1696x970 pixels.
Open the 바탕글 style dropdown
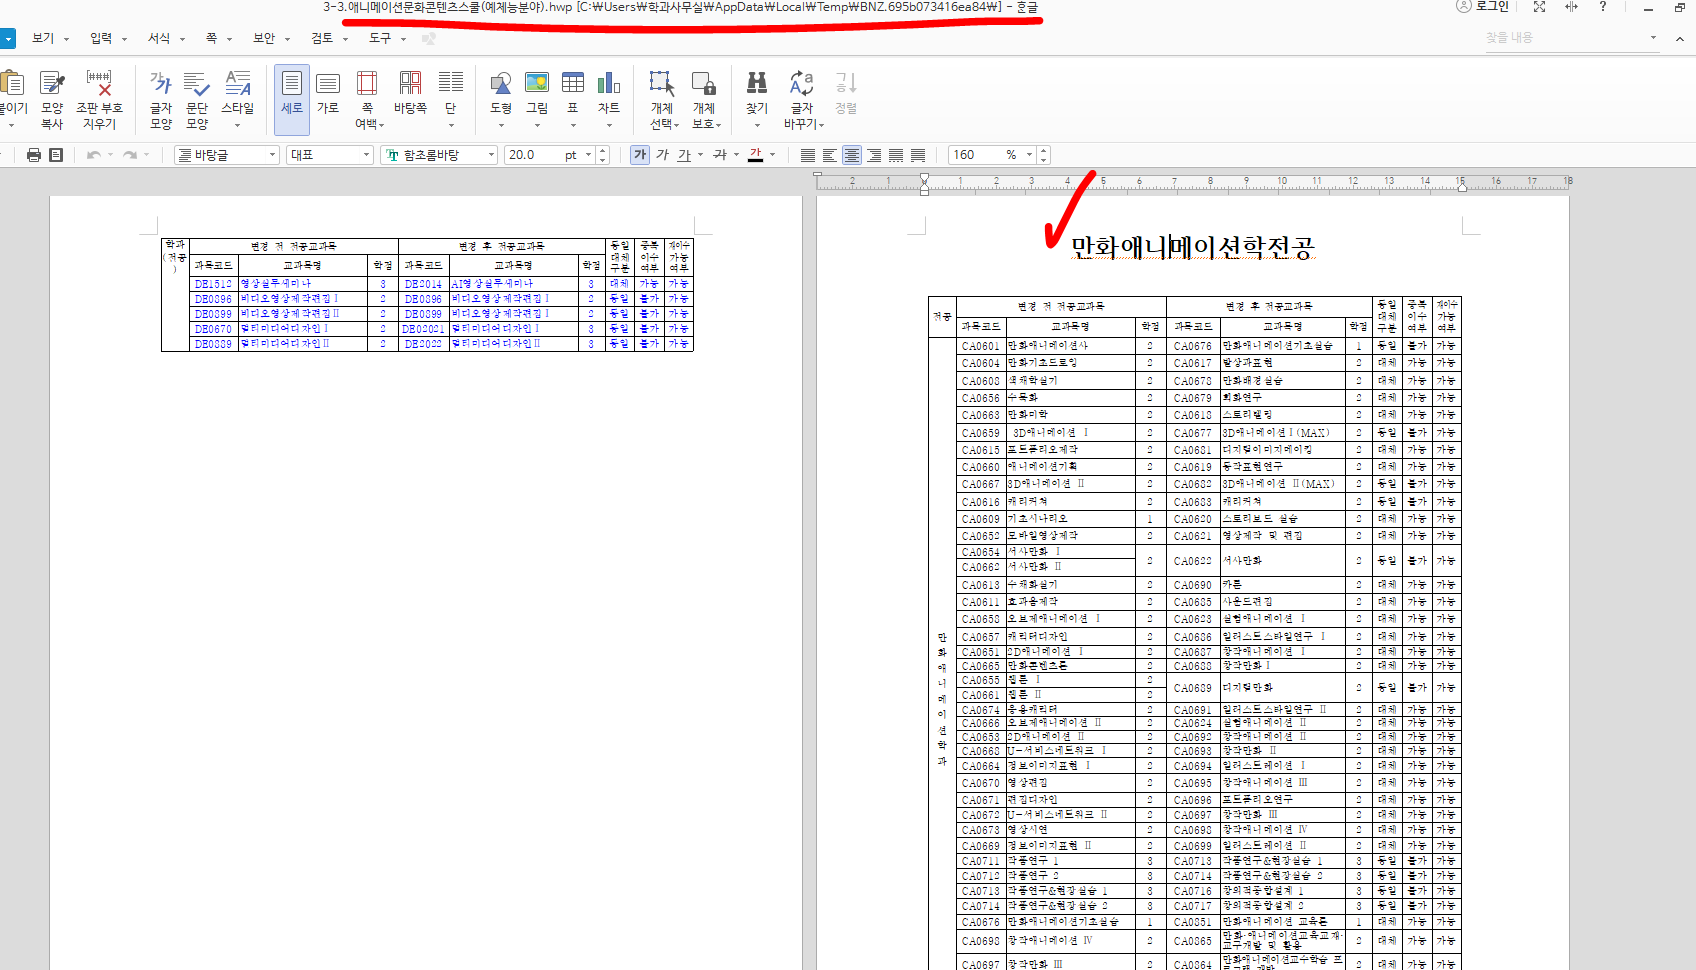272,155
